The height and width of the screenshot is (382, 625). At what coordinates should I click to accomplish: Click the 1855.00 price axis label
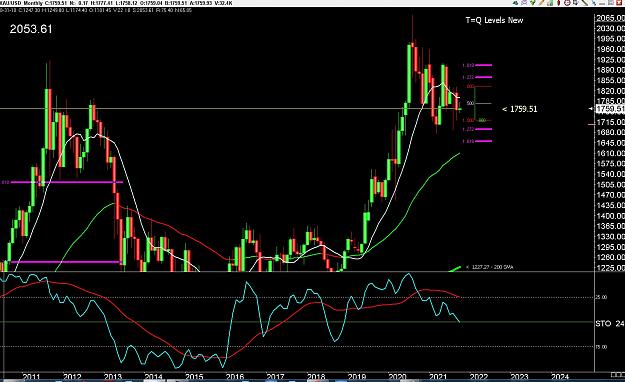[x=610, y=81]
